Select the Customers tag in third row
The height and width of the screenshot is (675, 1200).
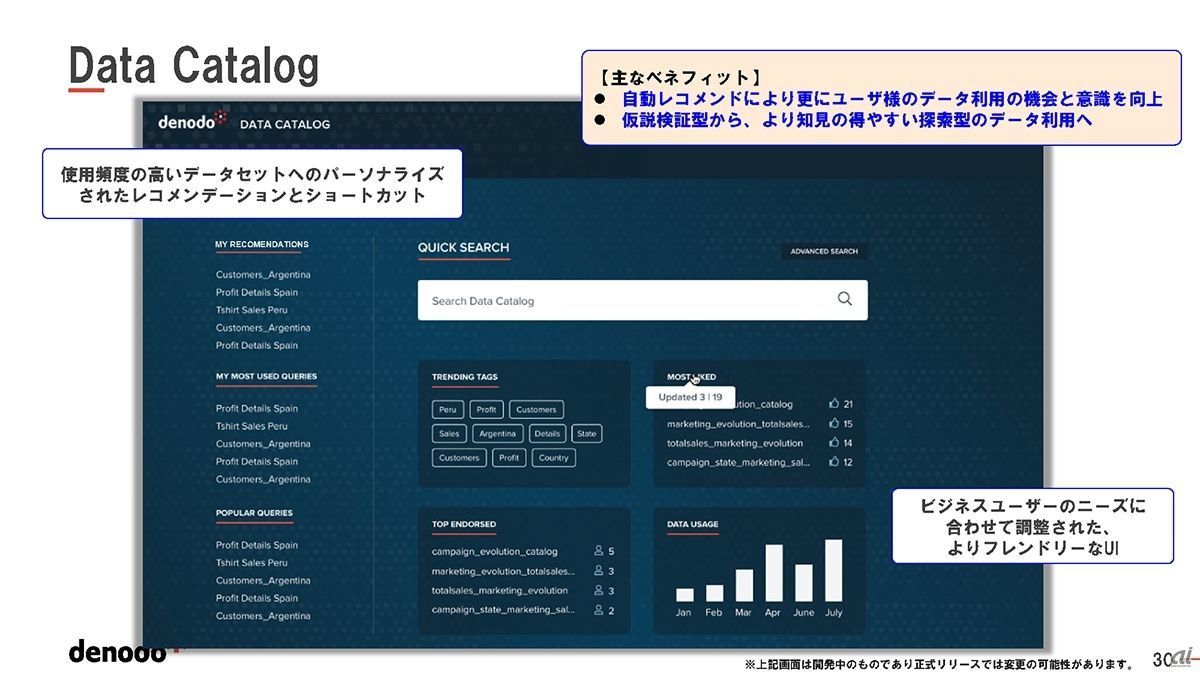click(459, 458)
